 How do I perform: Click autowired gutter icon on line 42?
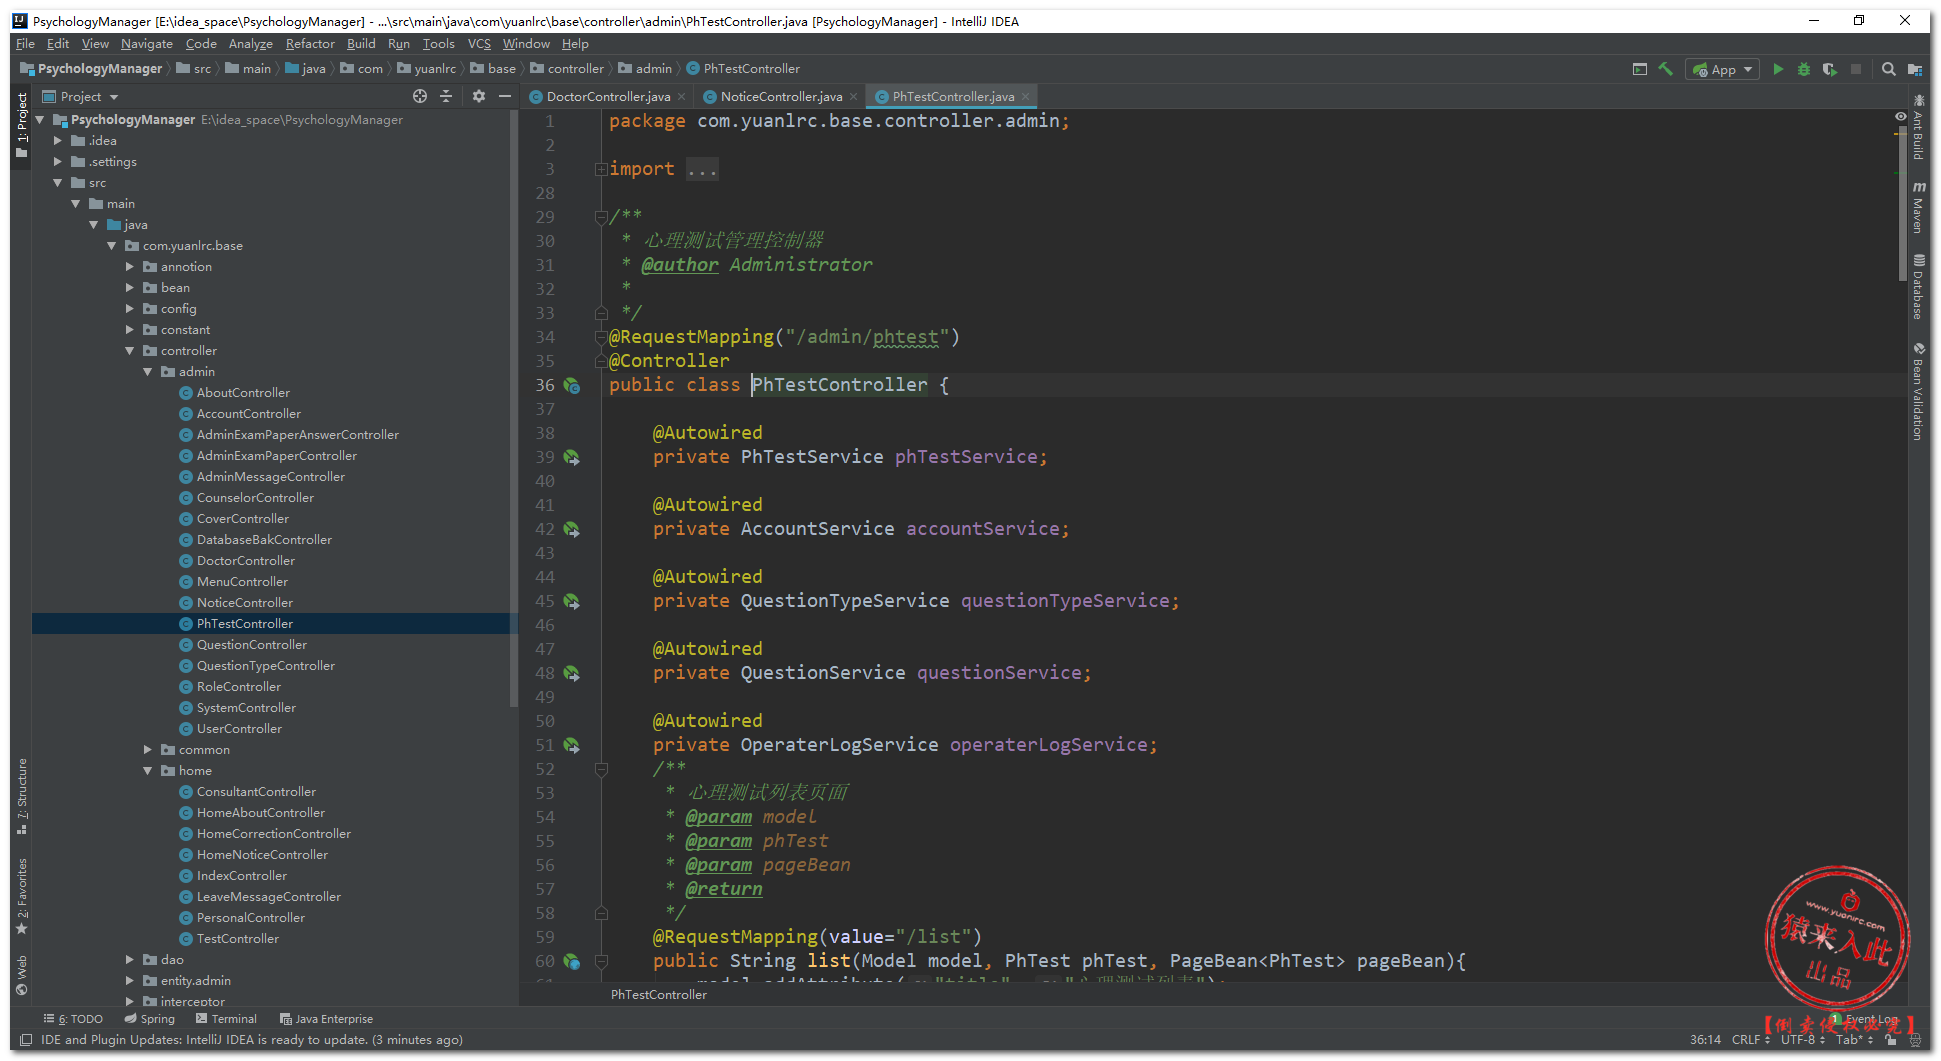point(572,529)
